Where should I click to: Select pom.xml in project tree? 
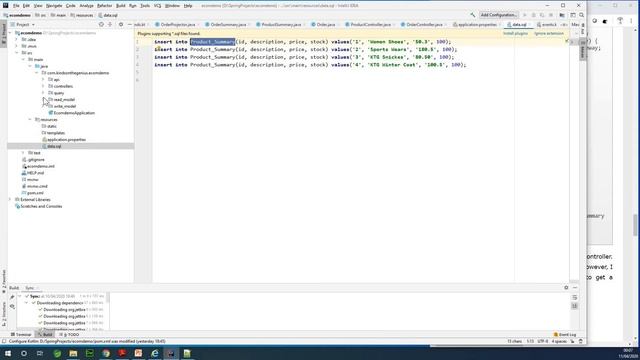32,193
